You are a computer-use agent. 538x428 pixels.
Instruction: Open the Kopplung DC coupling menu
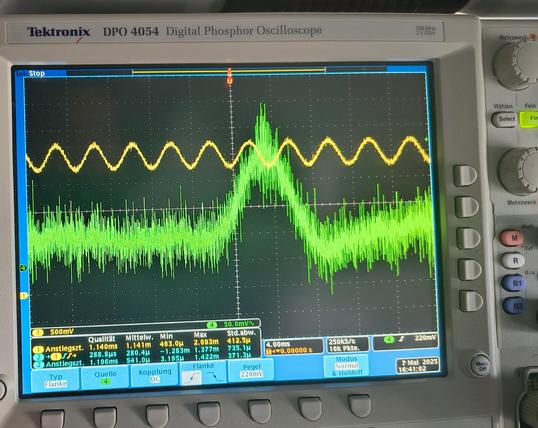pos(155,375)
